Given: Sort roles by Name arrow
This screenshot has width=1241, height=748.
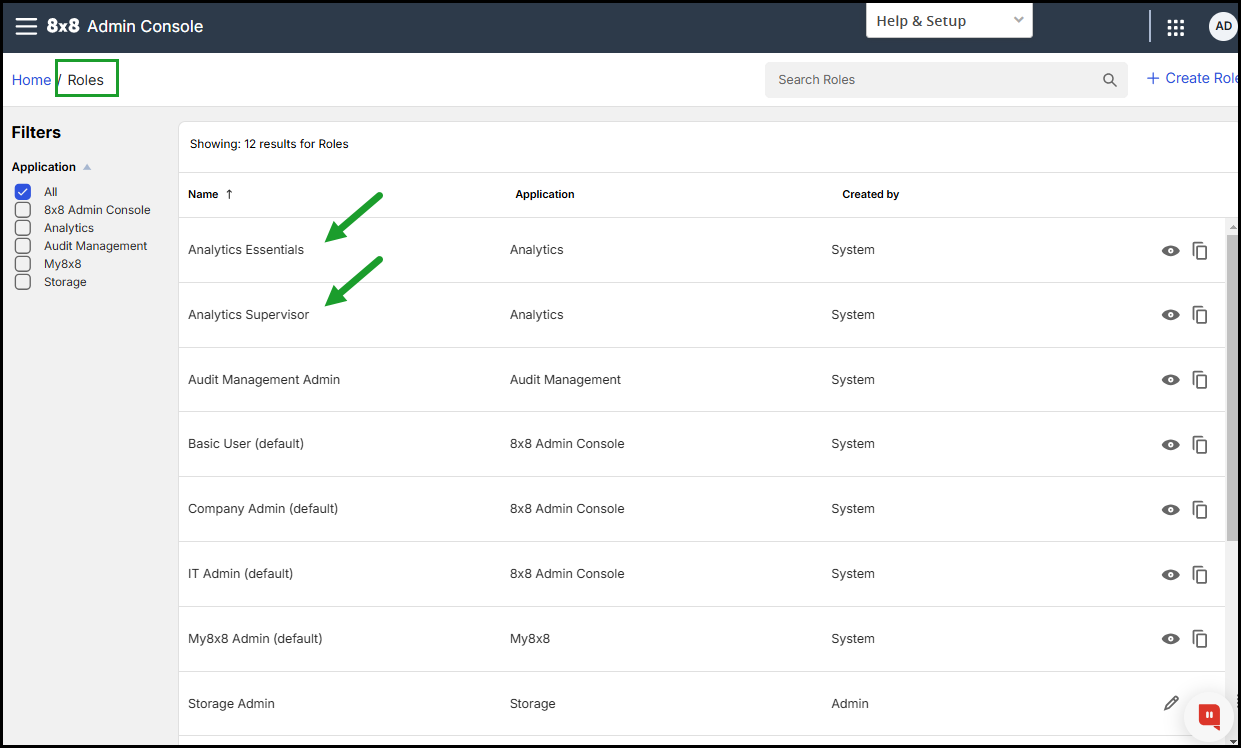Looking at the screenshot, I should 229,194.
